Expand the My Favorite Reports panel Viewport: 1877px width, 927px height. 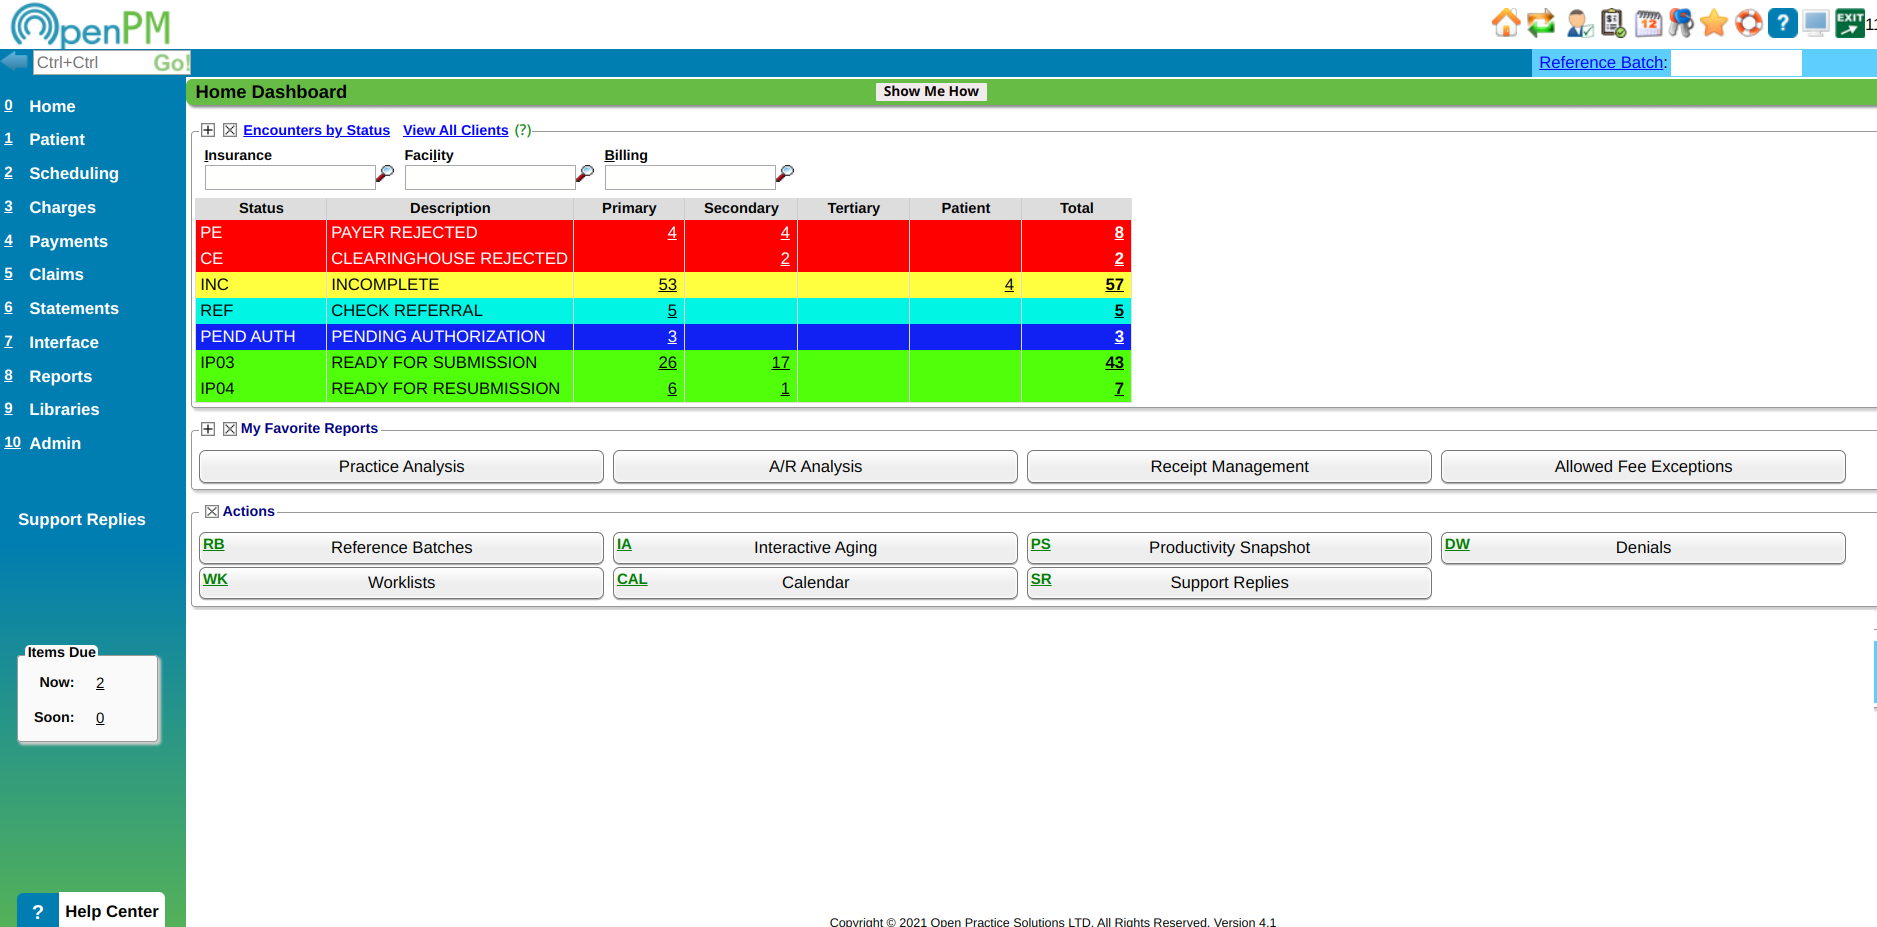[208, 429]
